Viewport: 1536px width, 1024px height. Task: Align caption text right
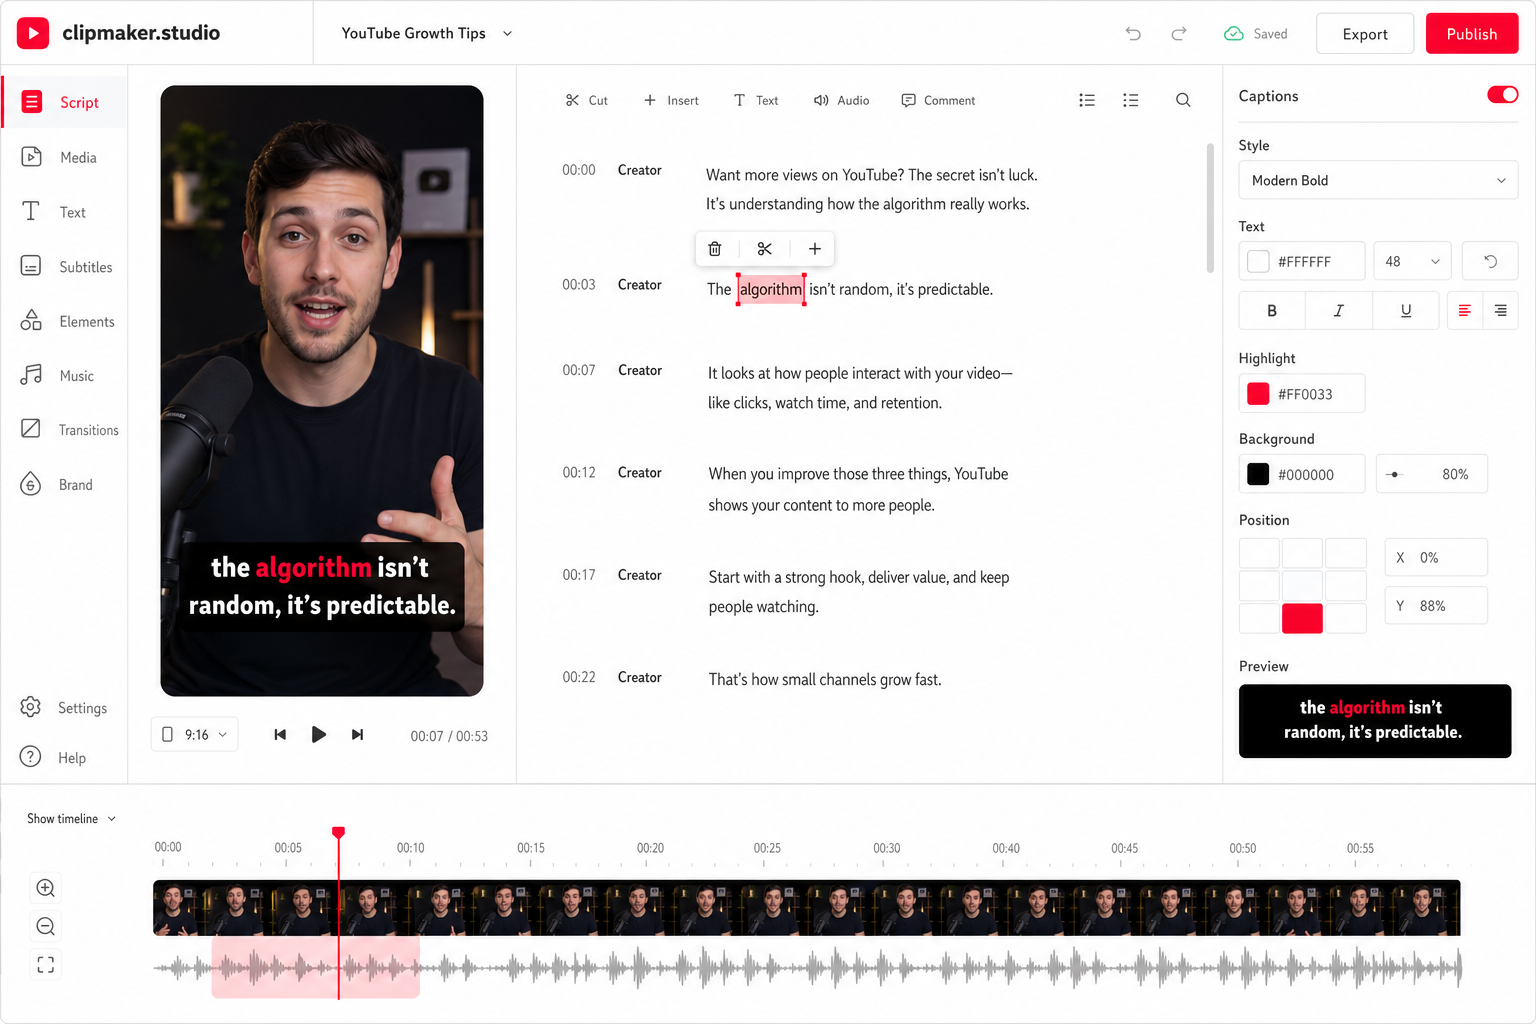(x=1501, y=311)
